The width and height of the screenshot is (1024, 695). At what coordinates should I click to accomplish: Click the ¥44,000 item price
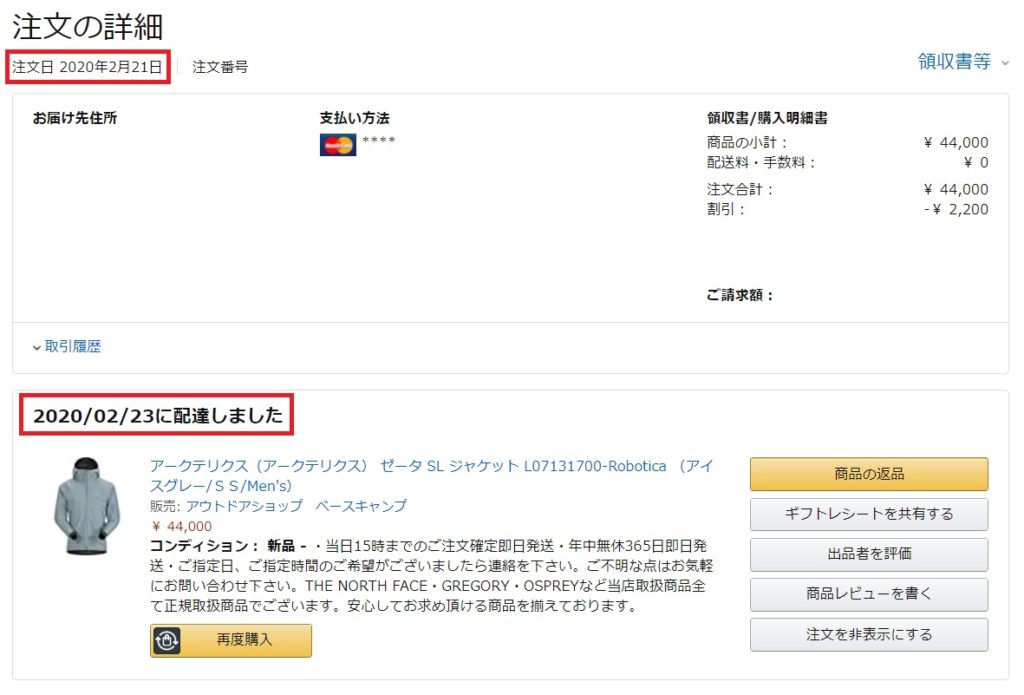tap(182, 526)
